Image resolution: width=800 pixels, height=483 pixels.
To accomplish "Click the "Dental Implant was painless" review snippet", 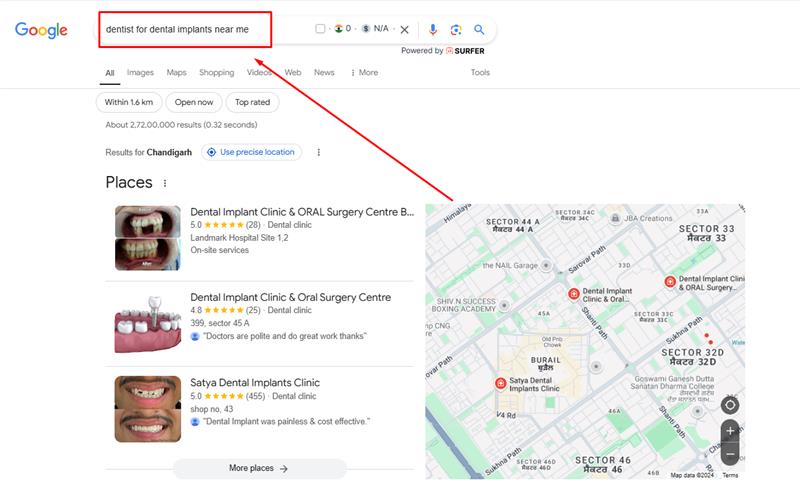I will [286, 422].
